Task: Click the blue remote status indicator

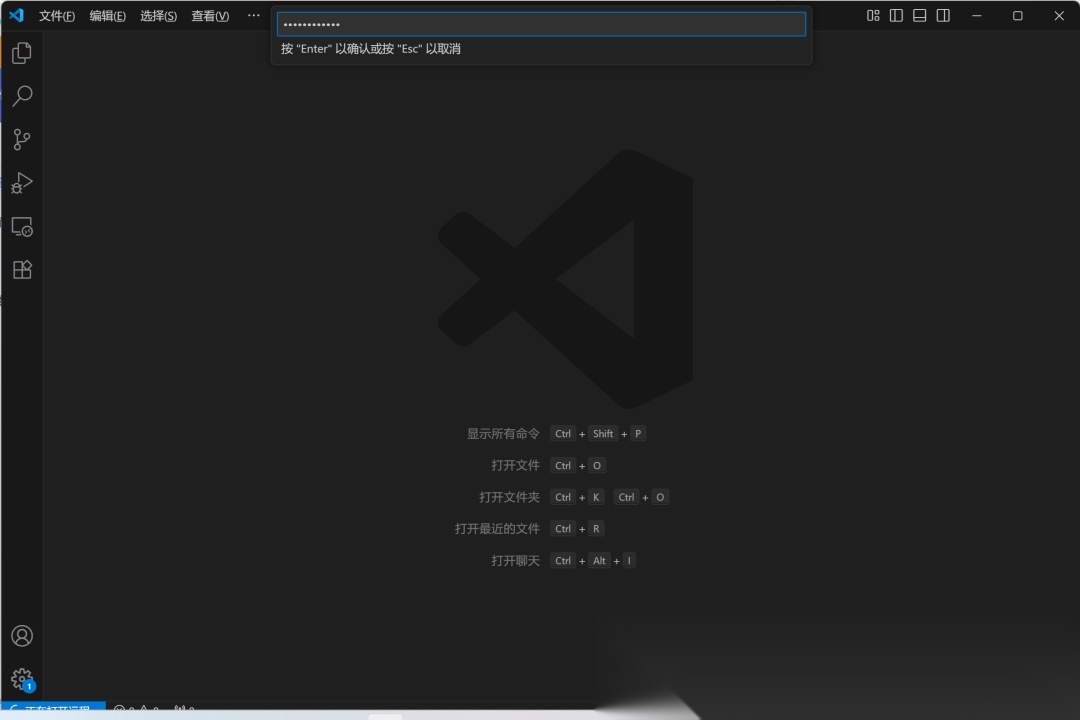Action: point(53,707)
